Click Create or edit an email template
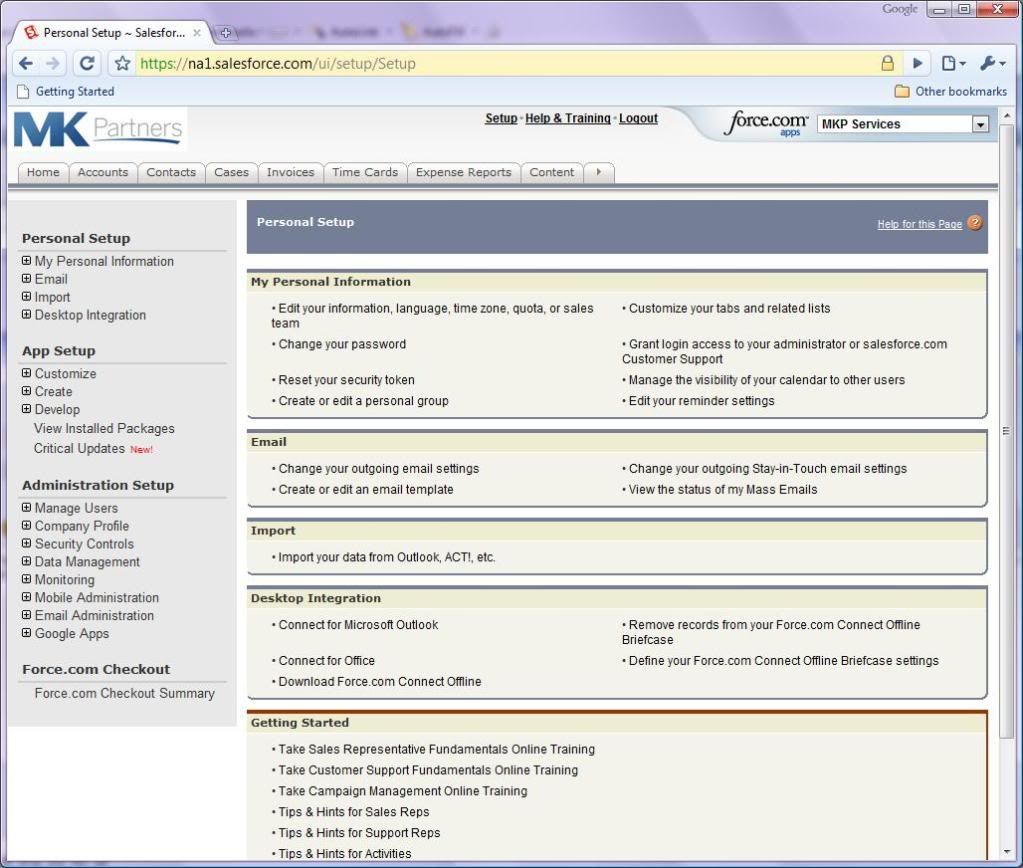Screen dimensions: 1023x868 (x=366, y=489)
